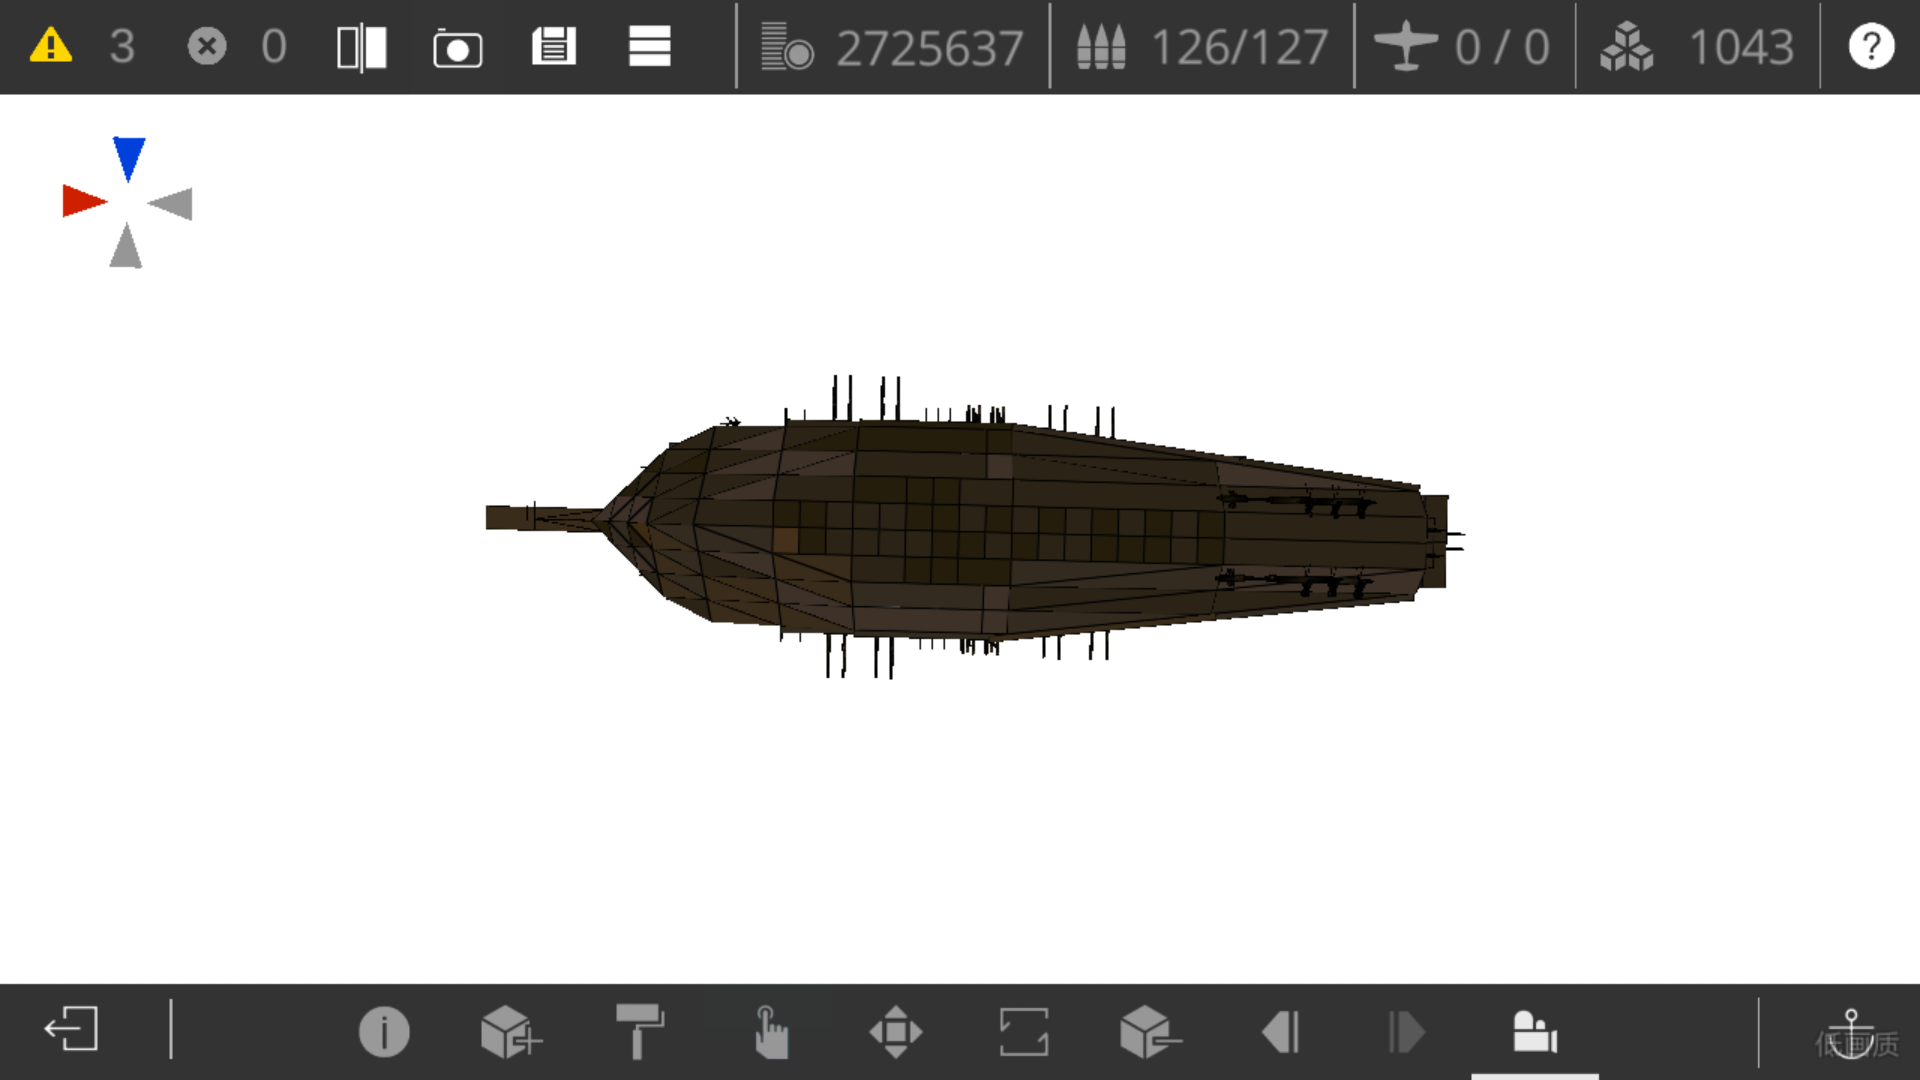1920x1080 pixels.
Task: Click the bottom gray arrow on orientation gizmo
Action: pos(126,246)
